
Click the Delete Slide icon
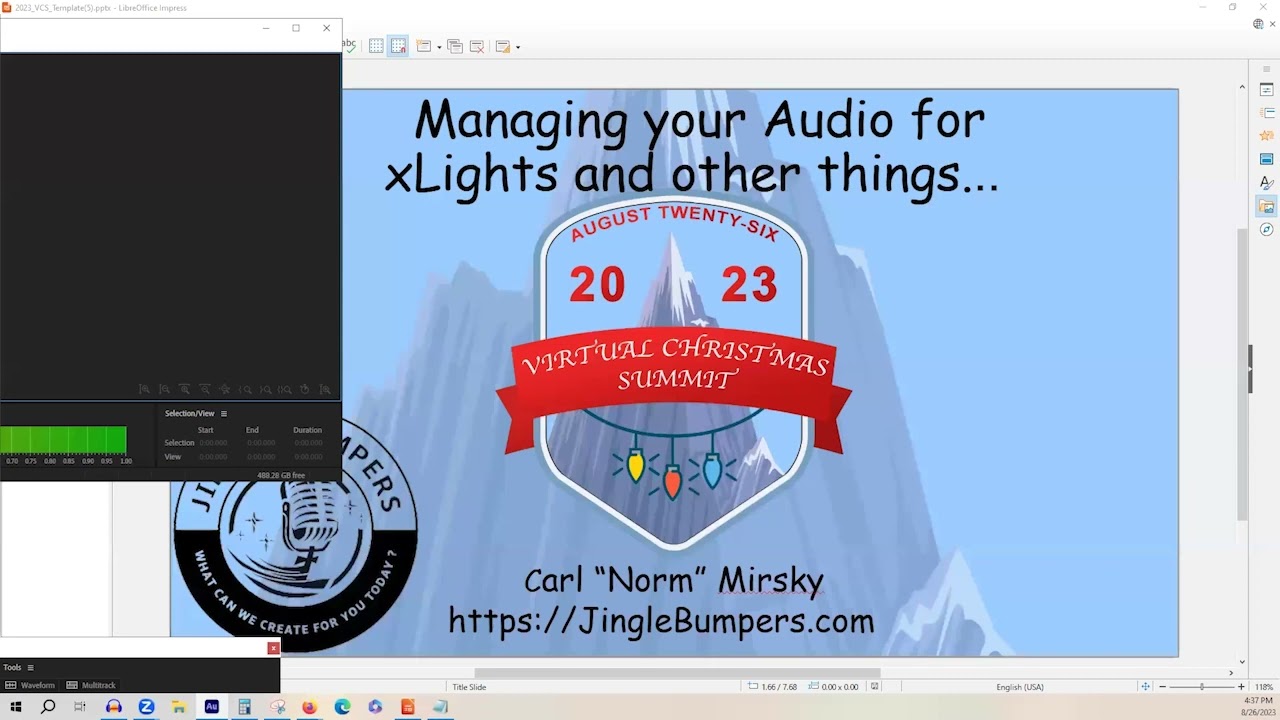click(477, 46)
